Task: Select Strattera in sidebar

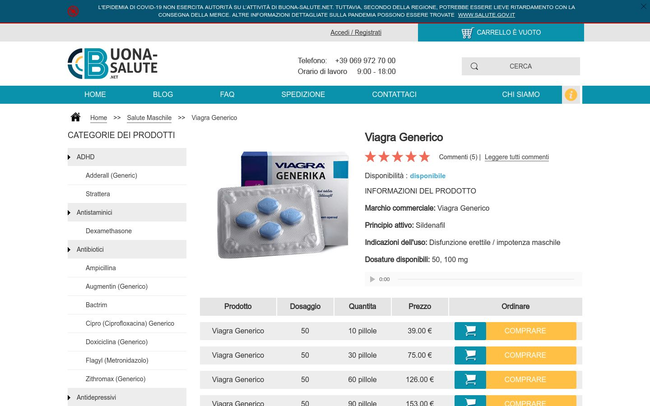Action: click(x=98, y=194)
